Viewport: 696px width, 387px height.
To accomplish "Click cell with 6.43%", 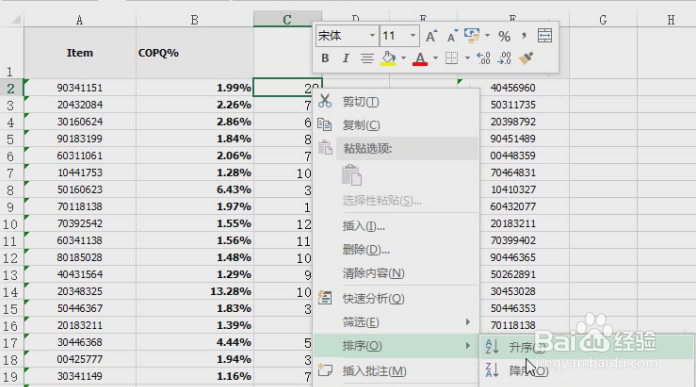I will click(x=194, y=190).
